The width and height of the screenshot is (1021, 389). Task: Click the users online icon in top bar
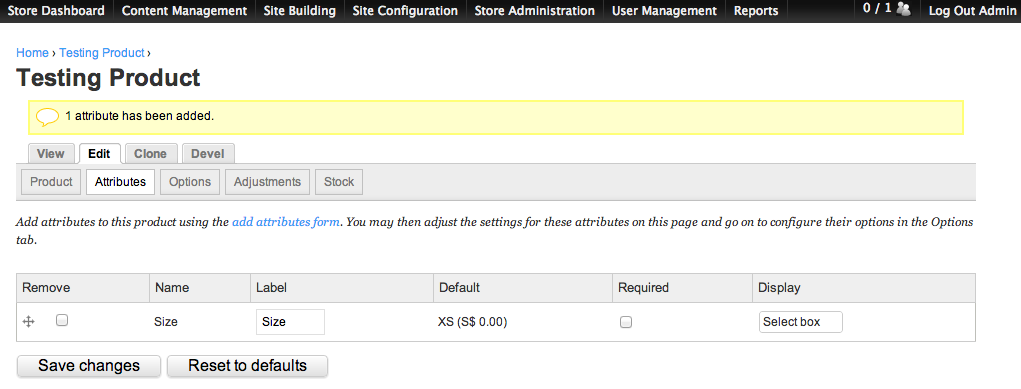click(903, 9)
